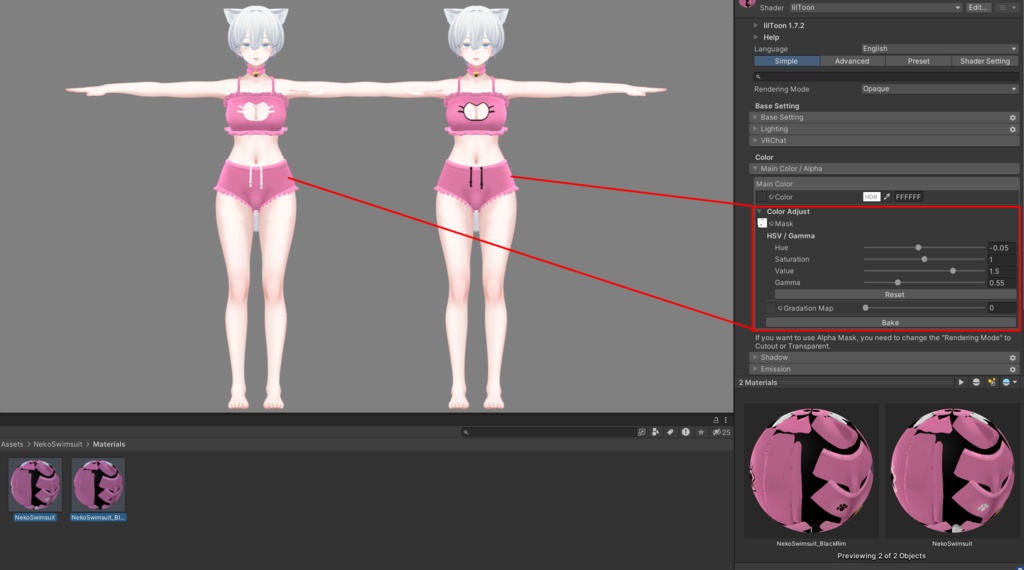
Task: Click the Gamma slider handle
Action: point(898,283)
